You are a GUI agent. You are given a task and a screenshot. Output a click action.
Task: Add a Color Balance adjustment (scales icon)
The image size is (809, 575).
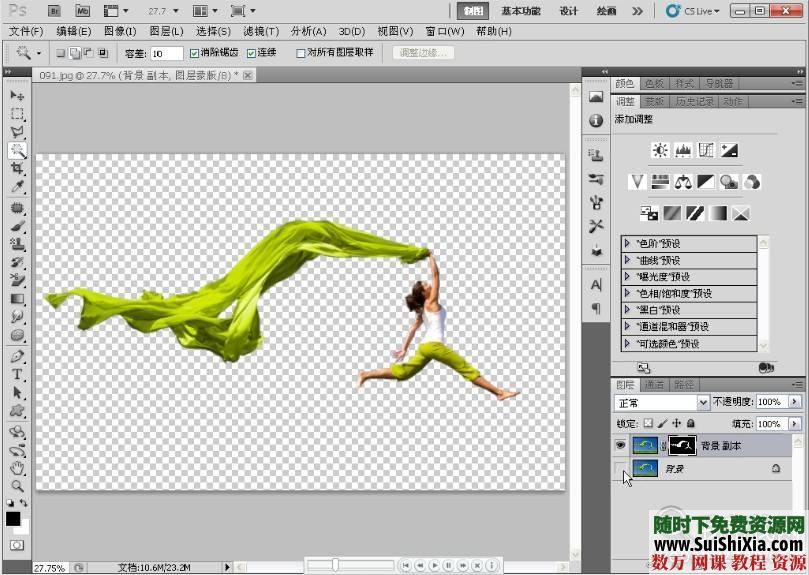684,182
